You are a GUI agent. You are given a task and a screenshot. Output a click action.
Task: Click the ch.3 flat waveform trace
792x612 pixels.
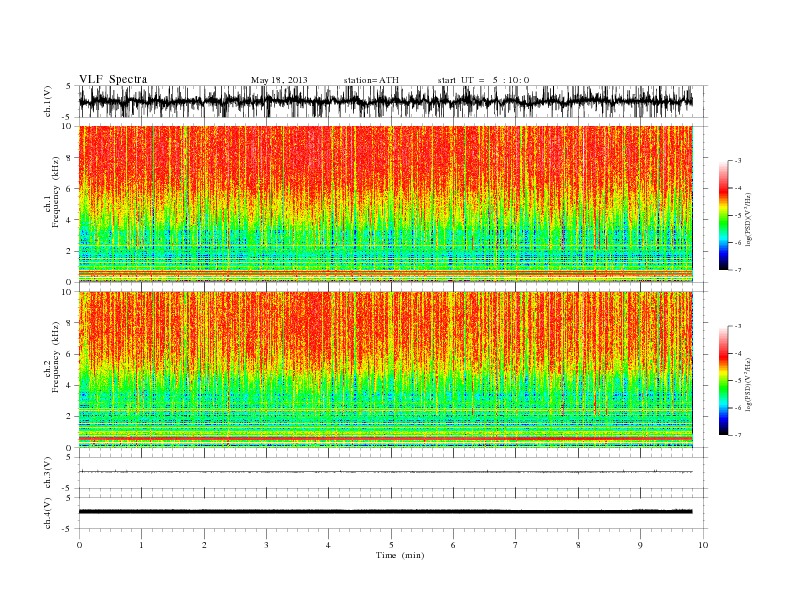coord(385,472)
